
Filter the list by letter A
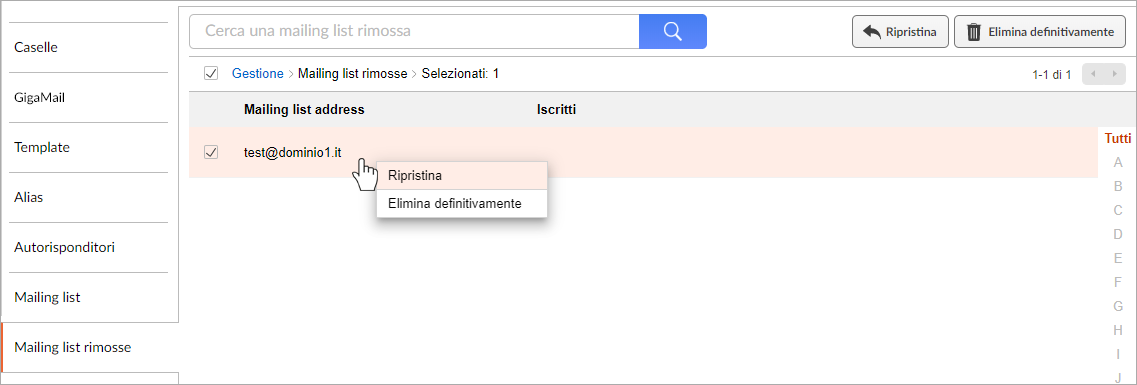coord(1117,162)
